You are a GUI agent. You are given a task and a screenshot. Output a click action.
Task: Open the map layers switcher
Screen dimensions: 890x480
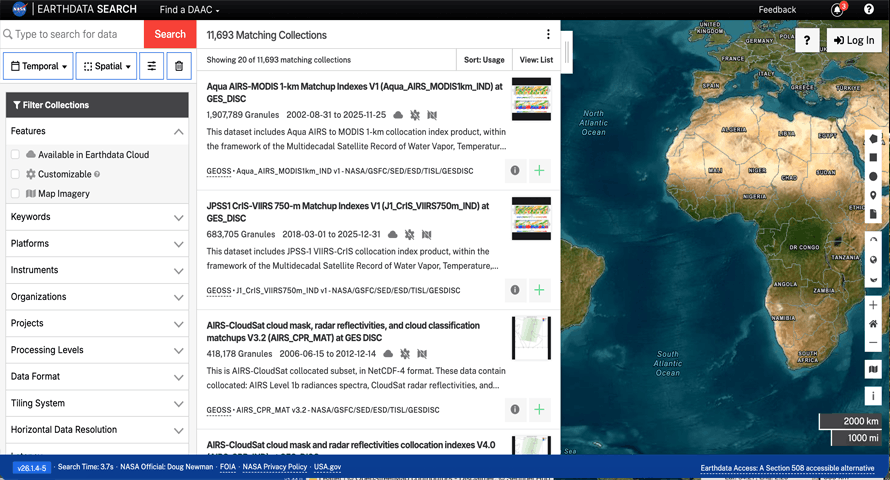pyautogui.click(x=873, y=369)
